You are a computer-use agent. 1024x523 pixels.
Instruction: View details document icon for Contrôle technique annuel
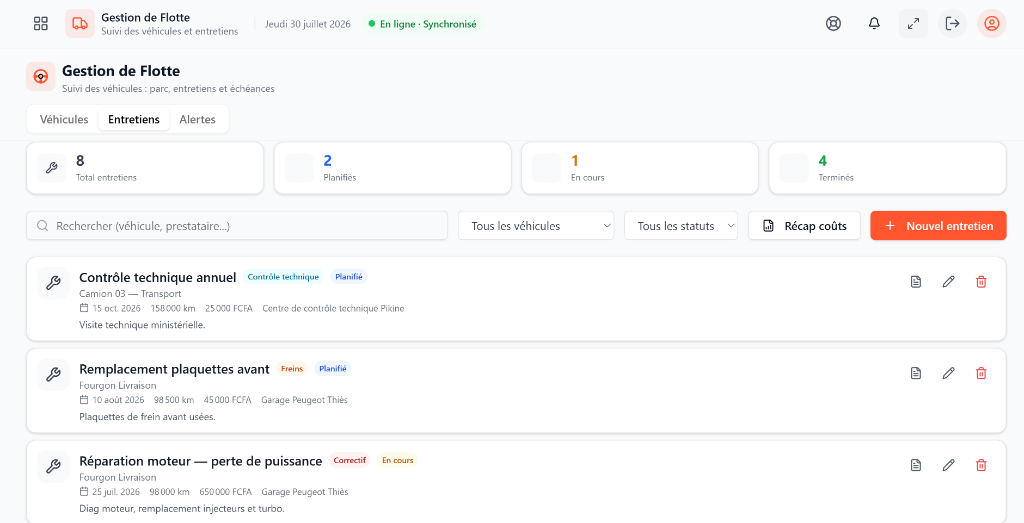[x=916, y=281]
